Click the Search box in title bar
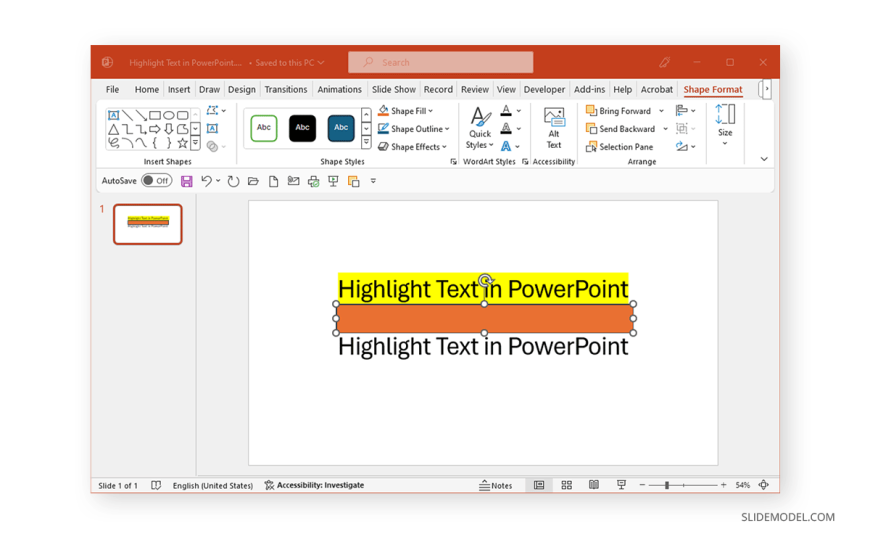Viewport: 870px width, 539px height. (441, 63)
